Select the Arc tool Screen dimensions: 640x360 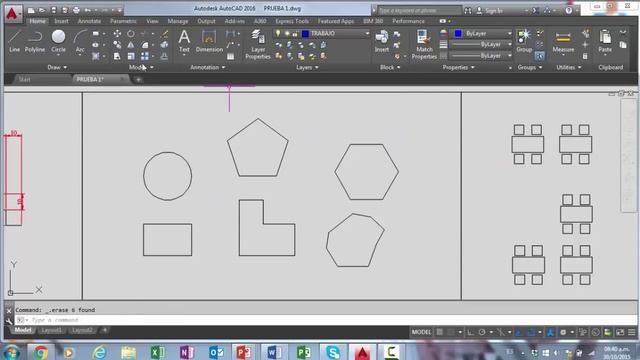click(x=80, y=41)
